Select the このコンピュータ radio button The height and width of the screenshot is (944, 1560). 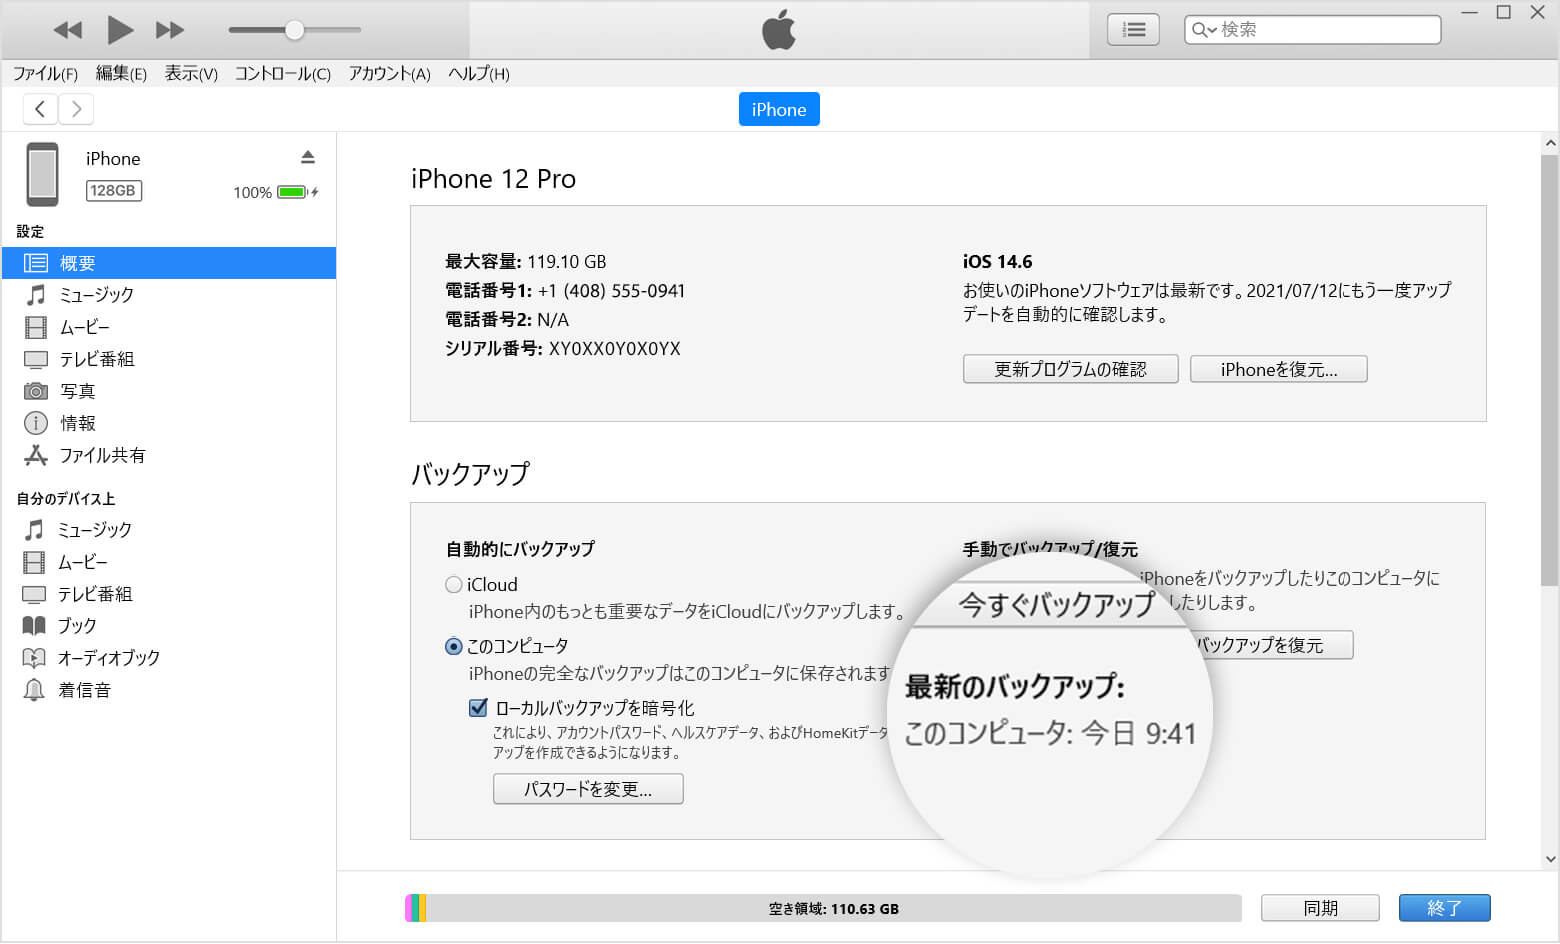click(454, 646)
